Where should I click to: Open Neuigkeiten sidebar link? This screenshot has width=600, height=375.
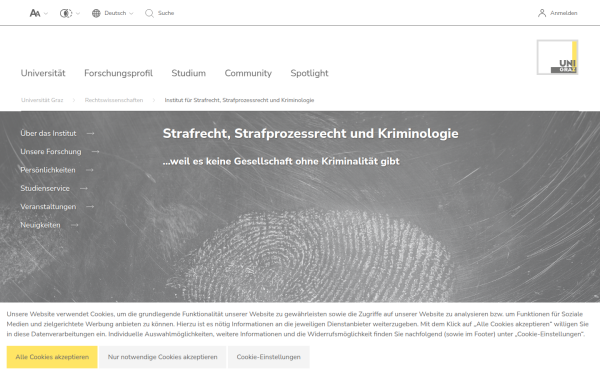[40, 225]
